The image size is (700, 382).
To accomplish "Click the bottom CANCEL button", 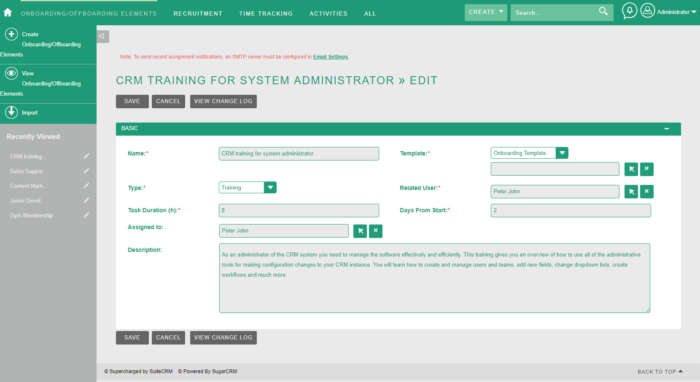I will 168,337.
